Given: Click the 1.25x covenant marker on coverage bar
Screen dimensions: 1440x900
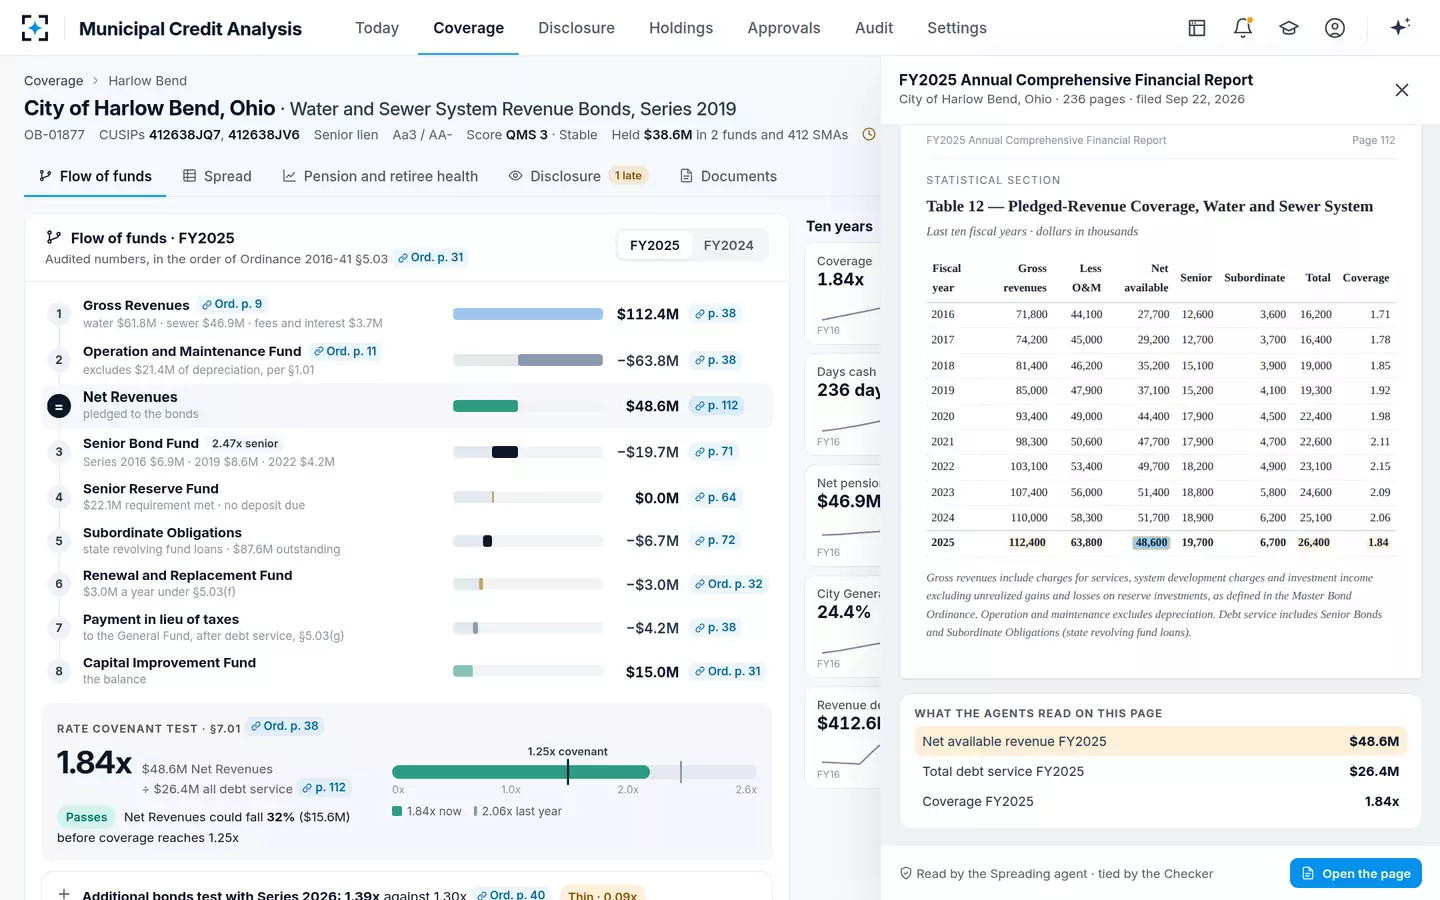Looking at the screenshot, I should click(568, 771).
